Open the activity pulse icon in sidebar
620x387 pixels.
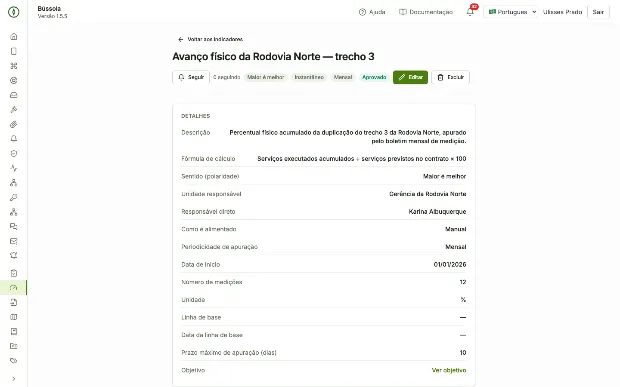13,168
